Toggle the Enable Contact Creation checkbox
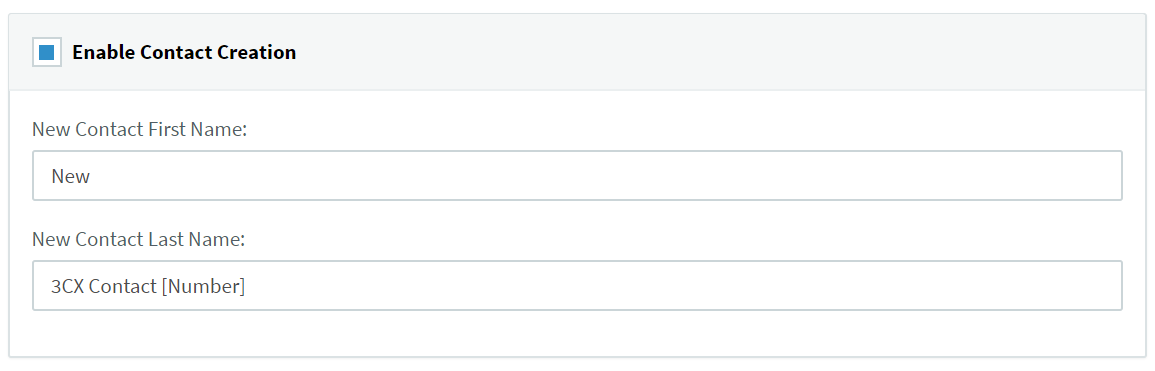 click(x=46, y=52)
